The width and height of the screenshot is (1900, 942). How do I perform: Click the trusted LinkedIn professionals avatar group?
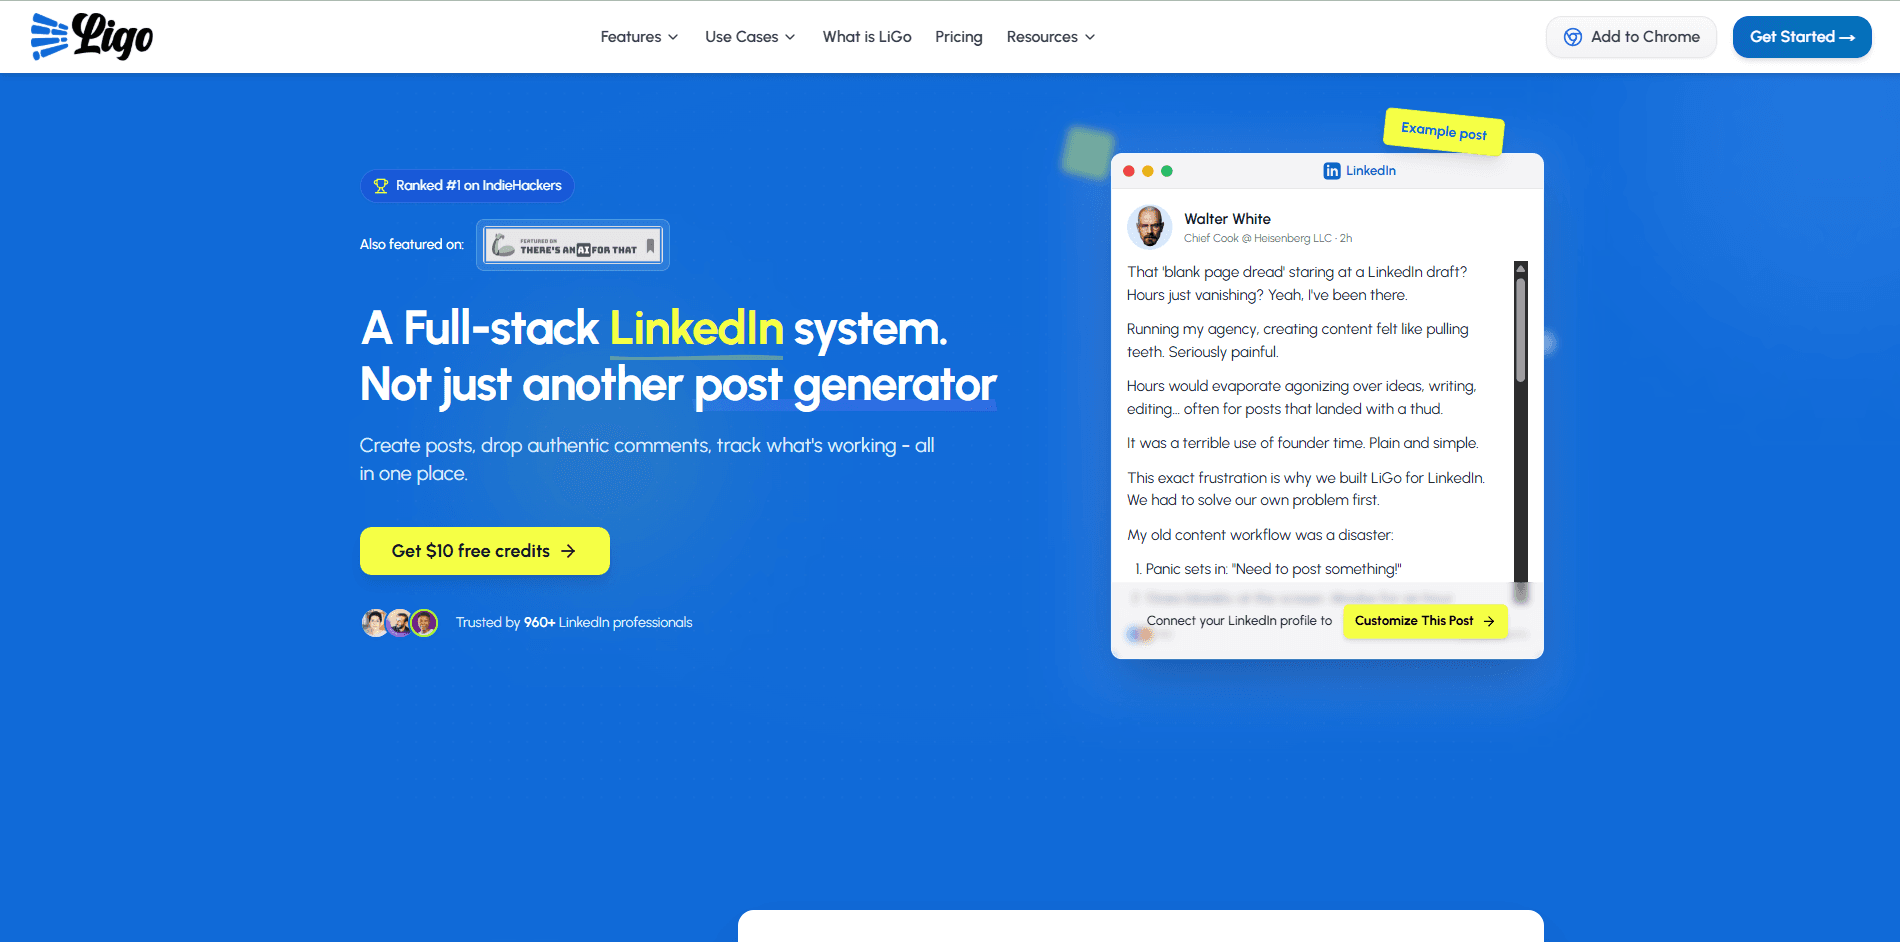[x=400, y=621]
